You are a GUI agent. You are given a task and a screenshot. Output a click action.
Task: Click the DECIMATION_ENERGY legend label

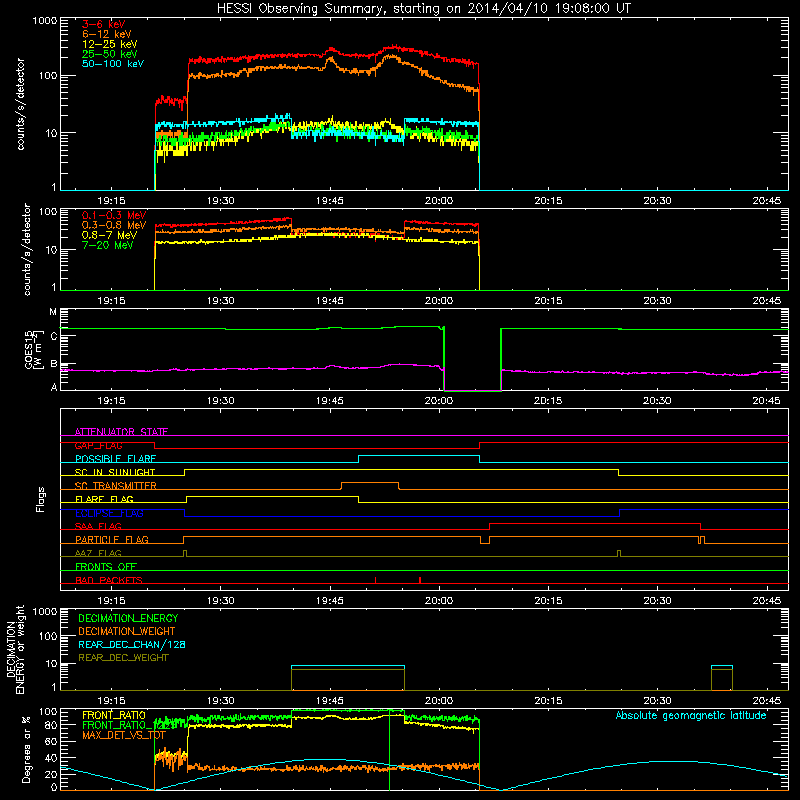click(x=128, y=618)
